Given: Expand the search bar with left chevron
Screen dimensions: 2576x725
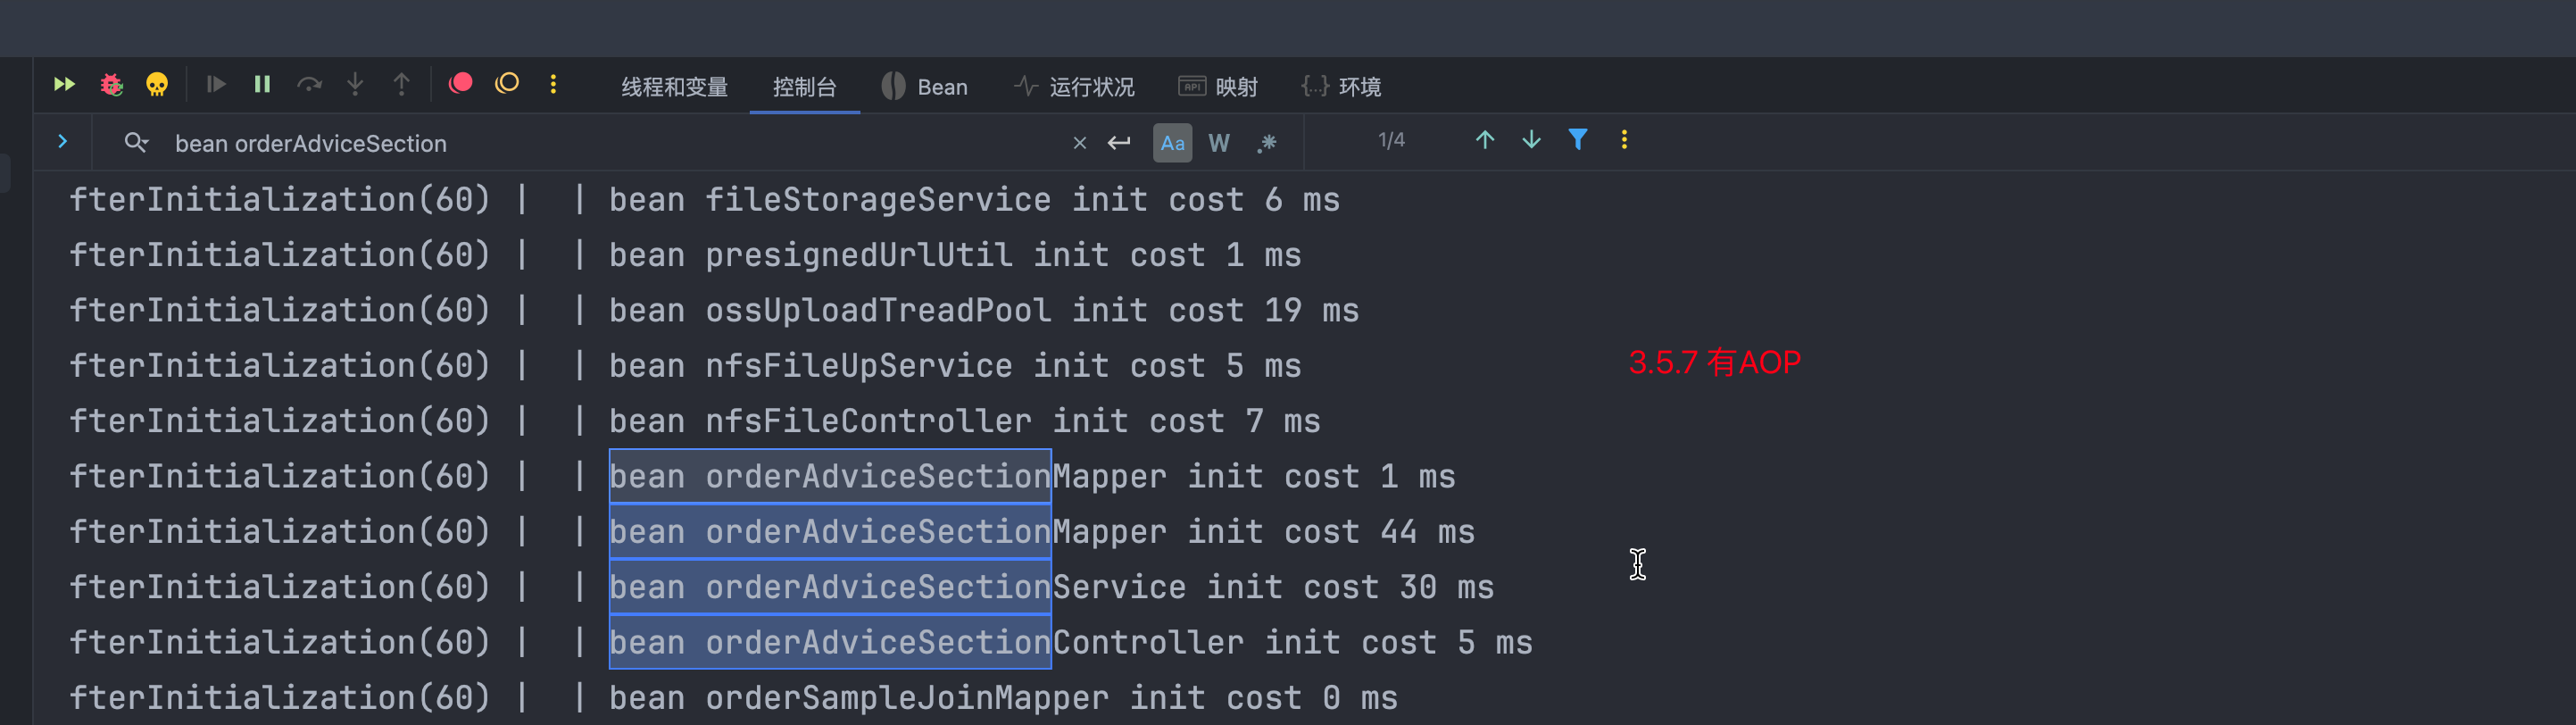Looking at the screenshot, I should click(x=63, y=142).
